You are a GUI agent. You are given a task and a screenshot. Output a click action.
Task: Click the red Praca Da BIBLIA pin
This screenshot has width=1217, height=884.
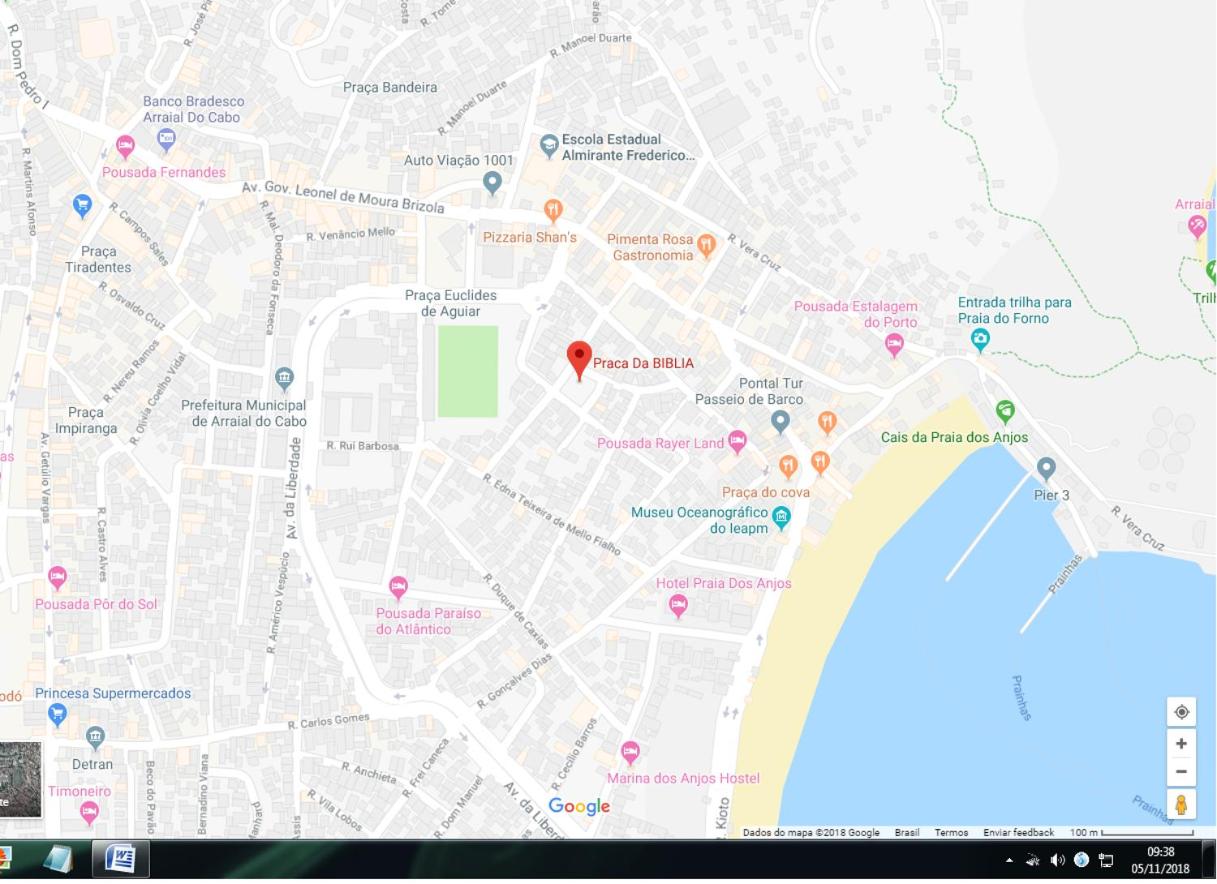point(579,359)
